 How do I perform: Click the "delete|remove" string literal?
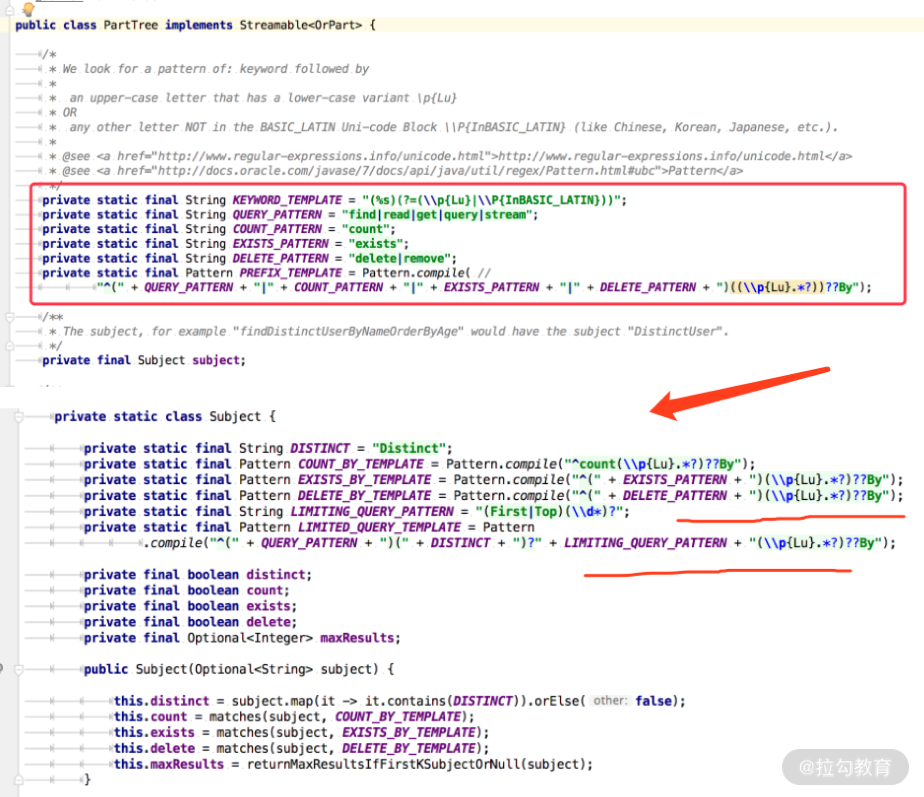(x=400, y=259)
